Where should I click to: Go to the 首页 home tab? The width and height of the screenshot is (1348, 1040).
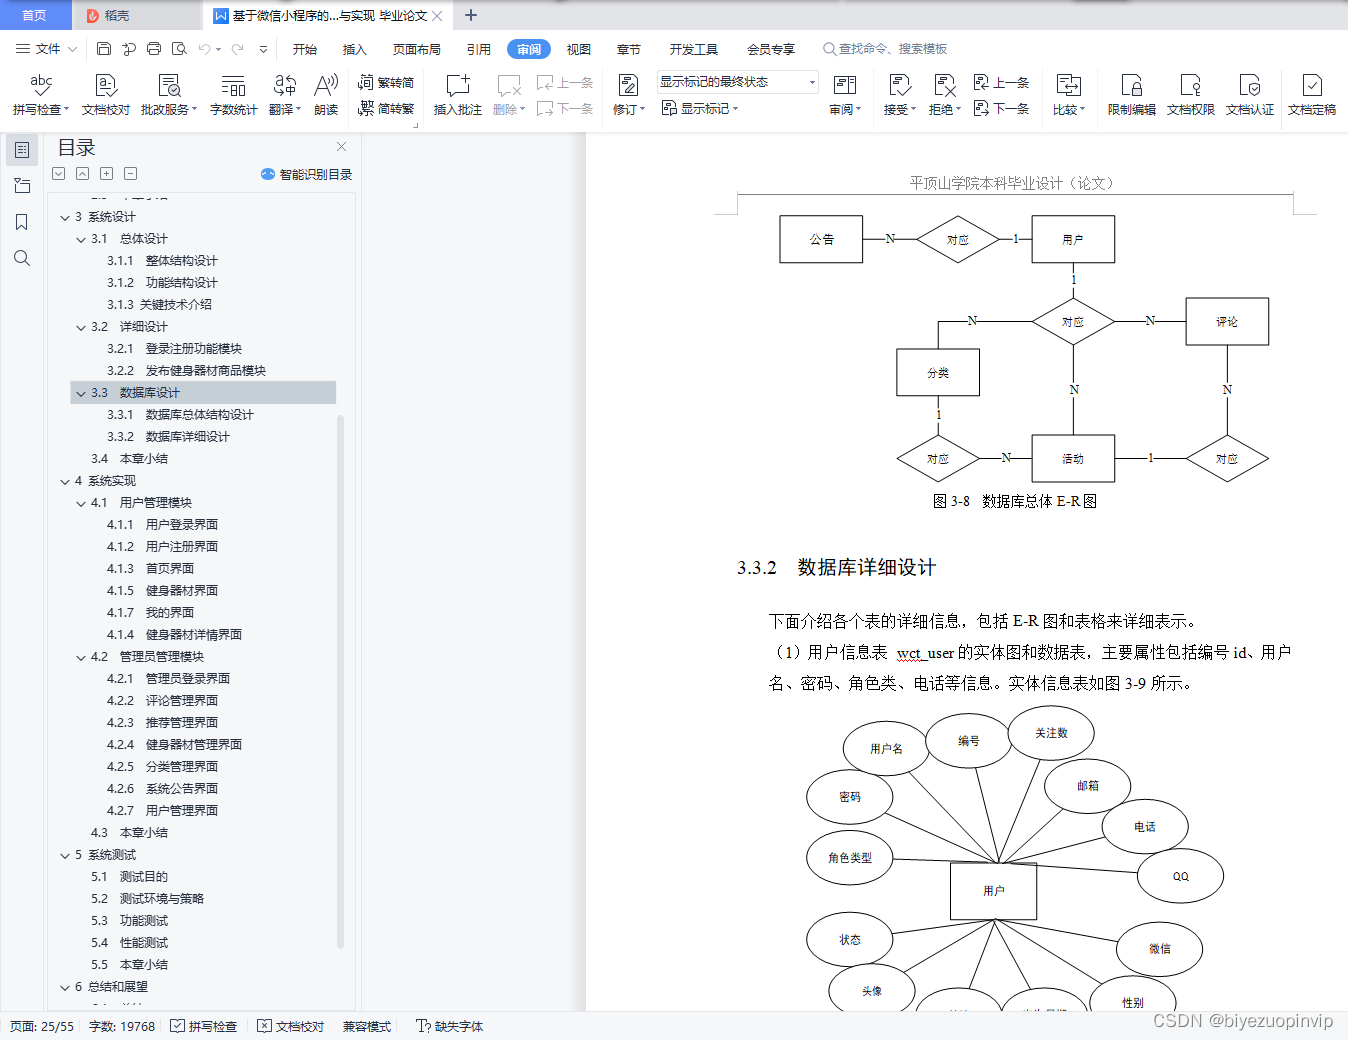35,15
